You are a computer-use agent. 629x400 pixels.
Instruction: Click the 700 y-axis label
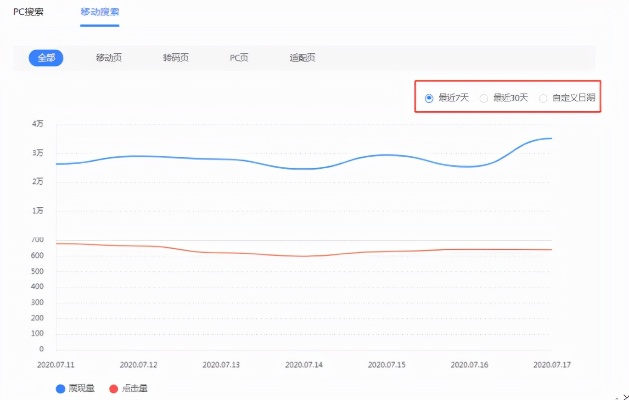point(37,240)
